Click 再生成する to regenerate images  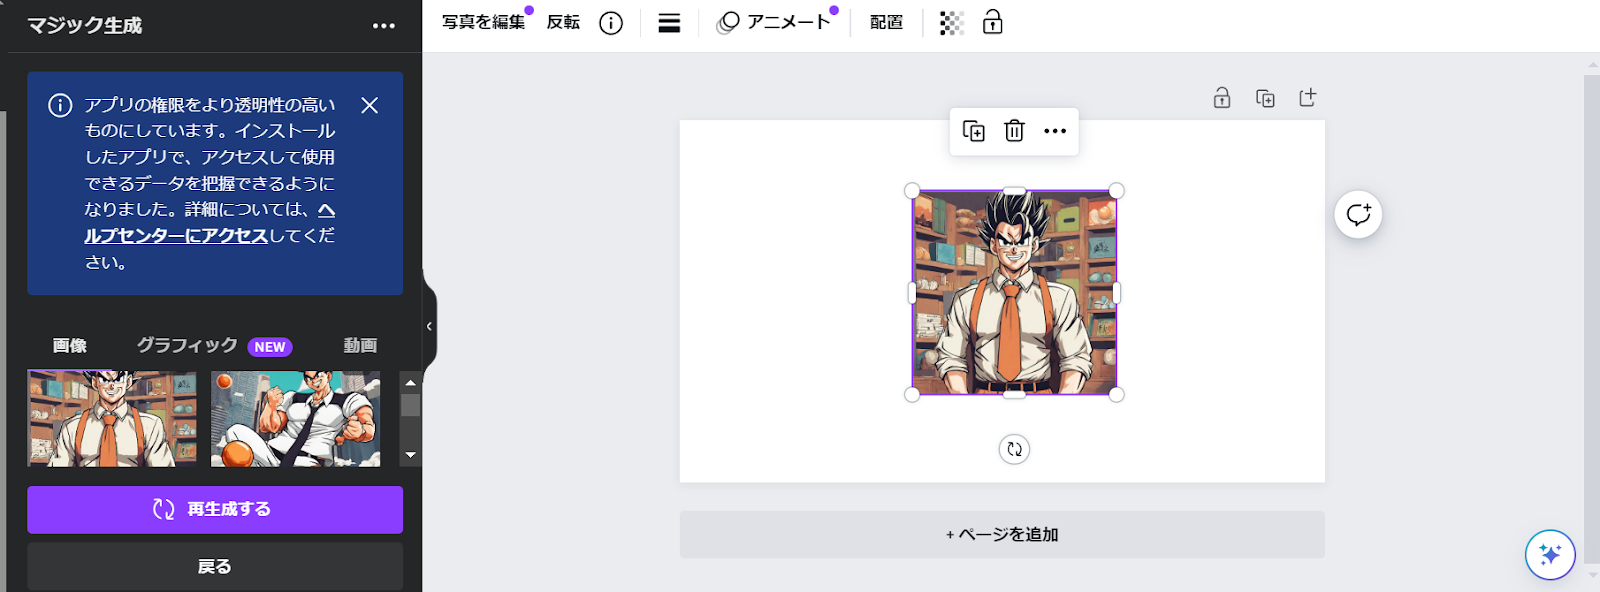(x=215, y=509)
